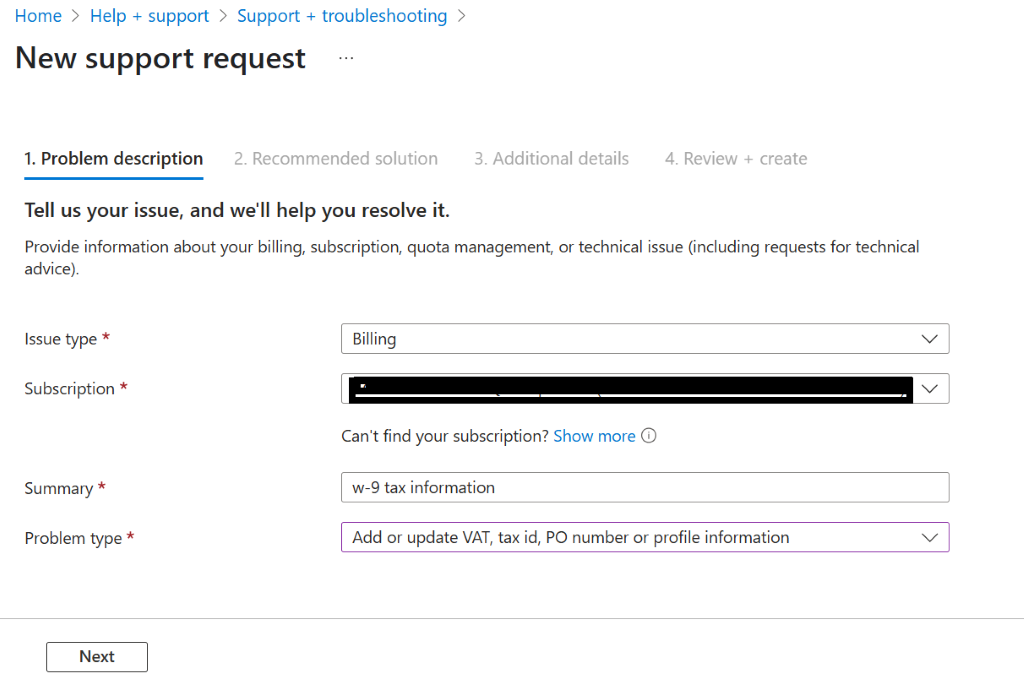Navigate to Home breadcrumb
This screenshot has height=680, width=1024.
39,16
